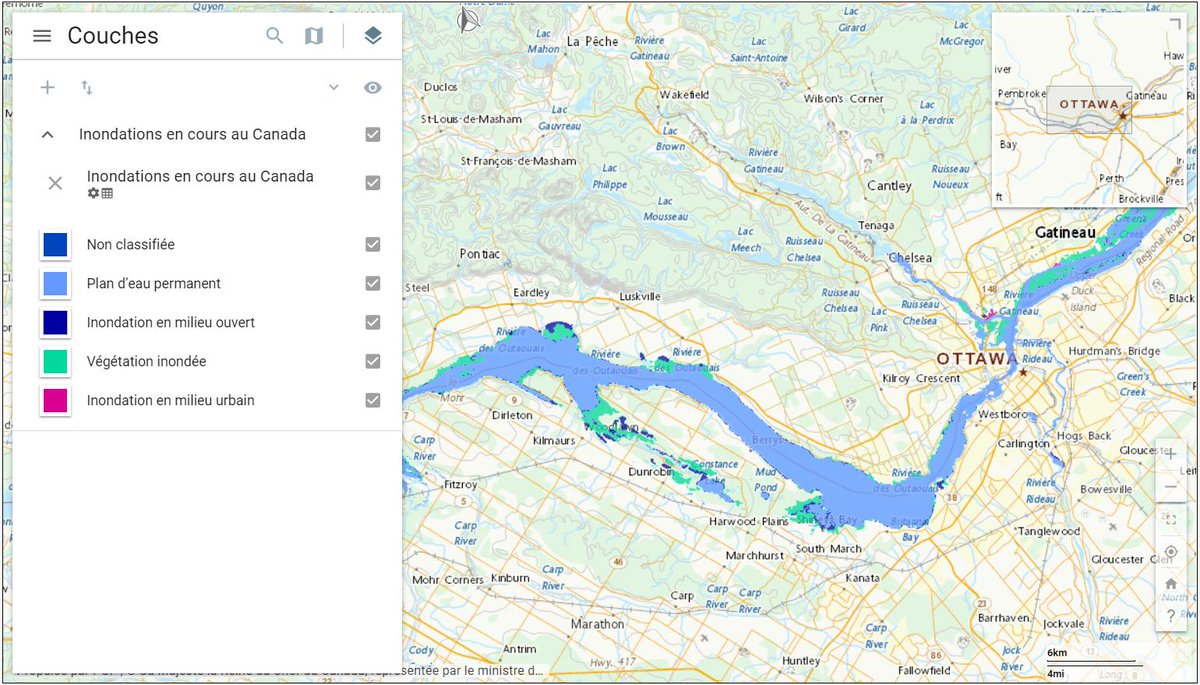Click the Cantley label on the map

tap(889, 185)
